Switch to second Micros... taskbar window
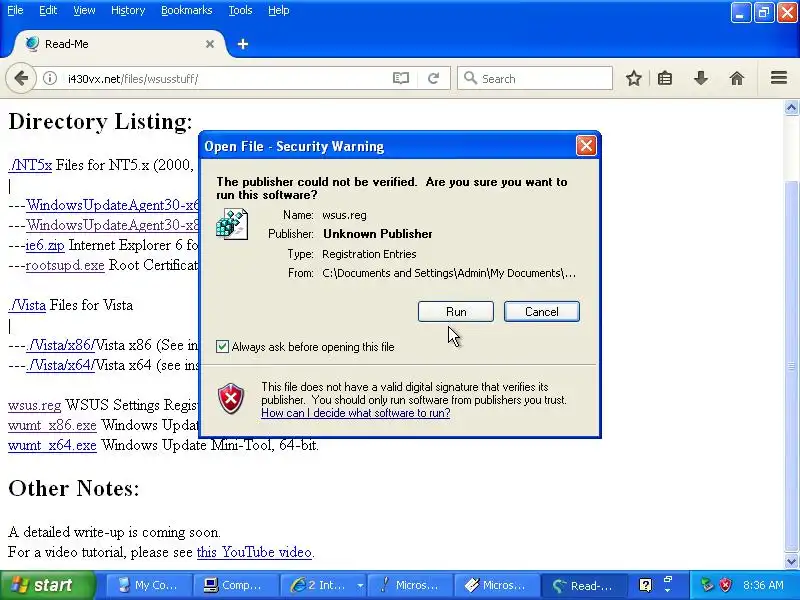 (496, 585)
